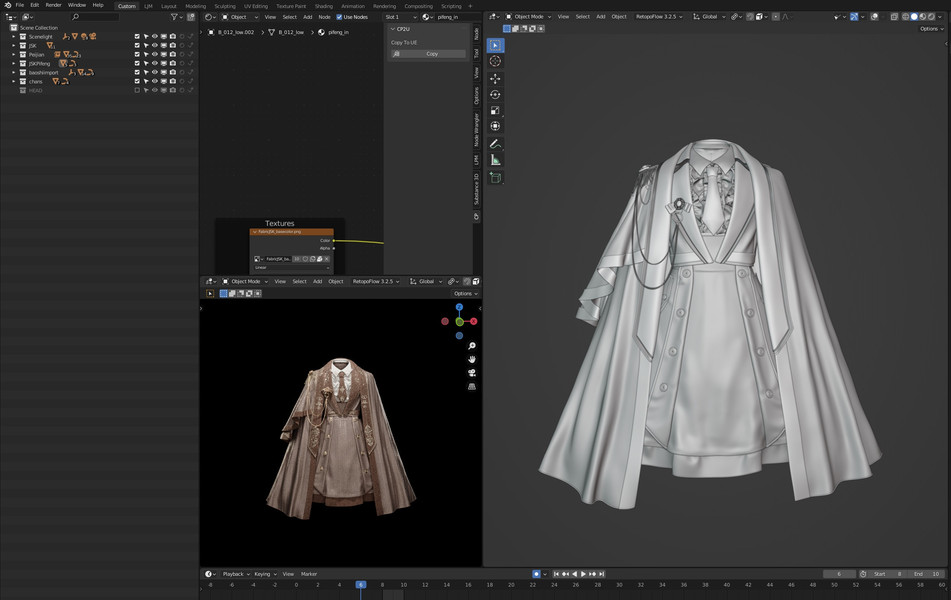Expand the JSK collection tree item
951x600 pixels.
pos(14,45)
